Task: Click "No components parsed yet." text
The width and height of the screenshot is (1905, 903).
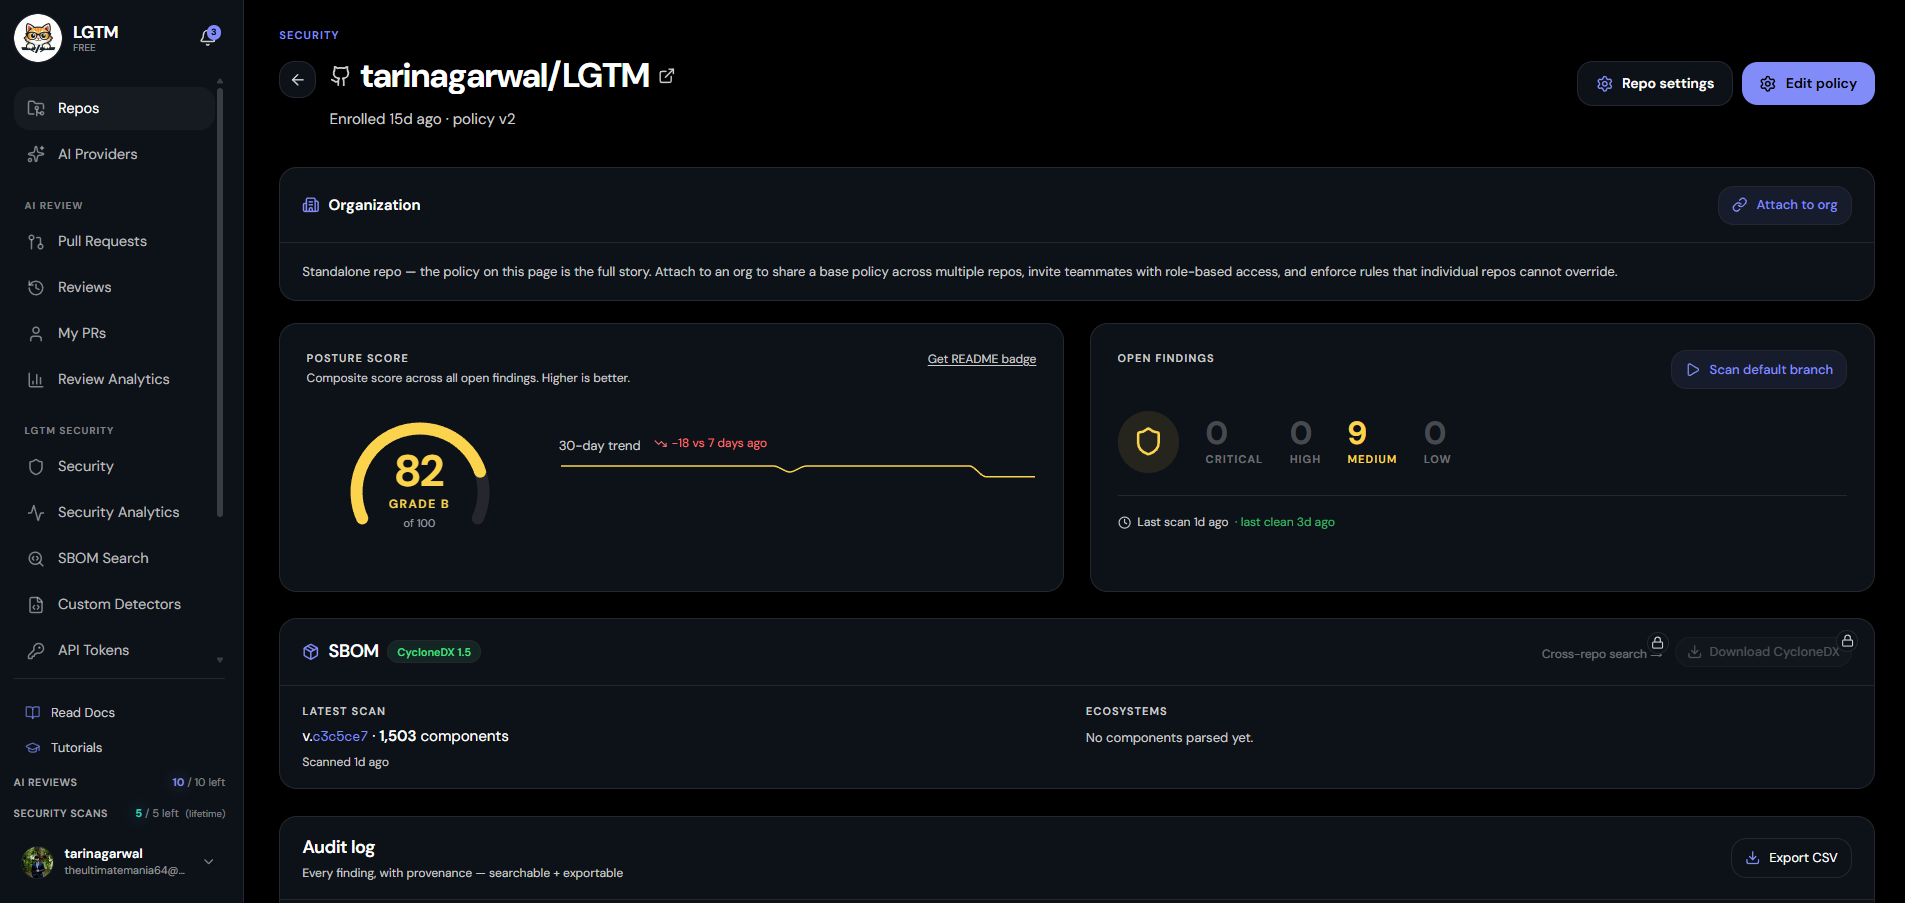Action: coord(1169,738)
